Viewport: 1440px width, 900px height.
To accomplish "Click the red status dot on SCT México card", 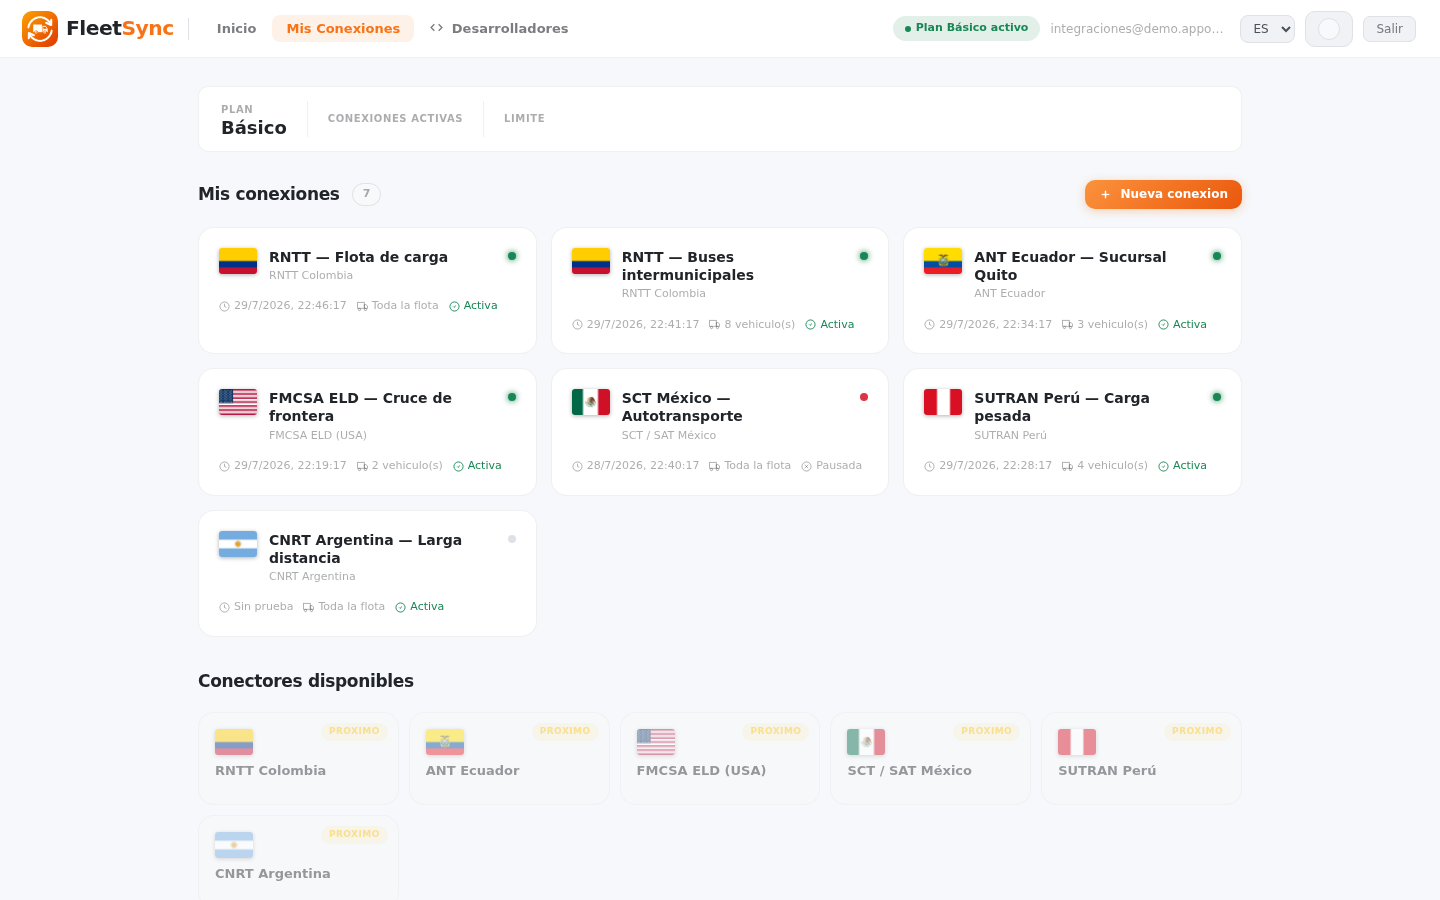I will tap(864, 397).
